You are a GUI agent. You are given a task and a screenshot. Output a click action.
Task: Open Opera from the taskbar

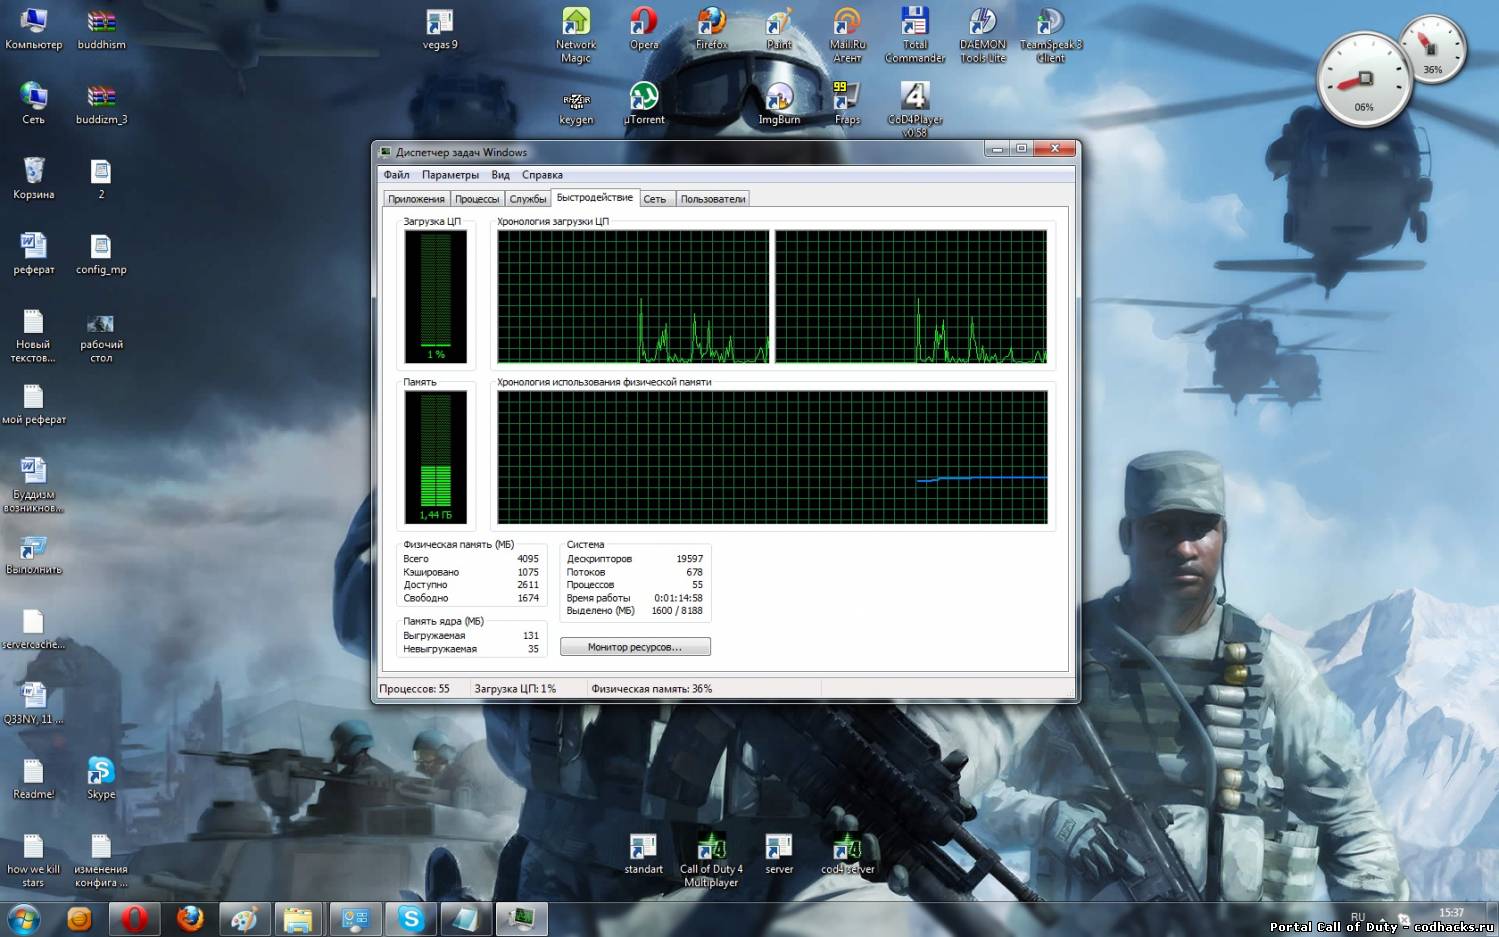click(134, 918)
